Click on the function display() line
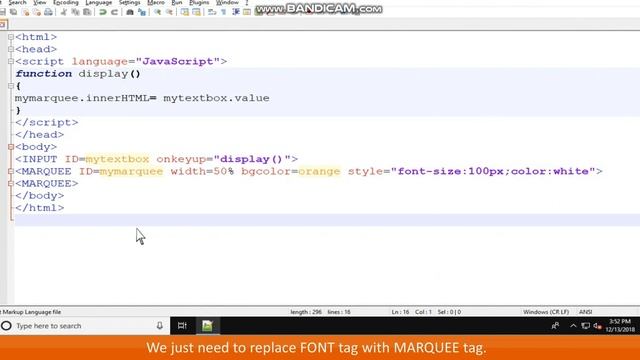 [x=78, y=73]
